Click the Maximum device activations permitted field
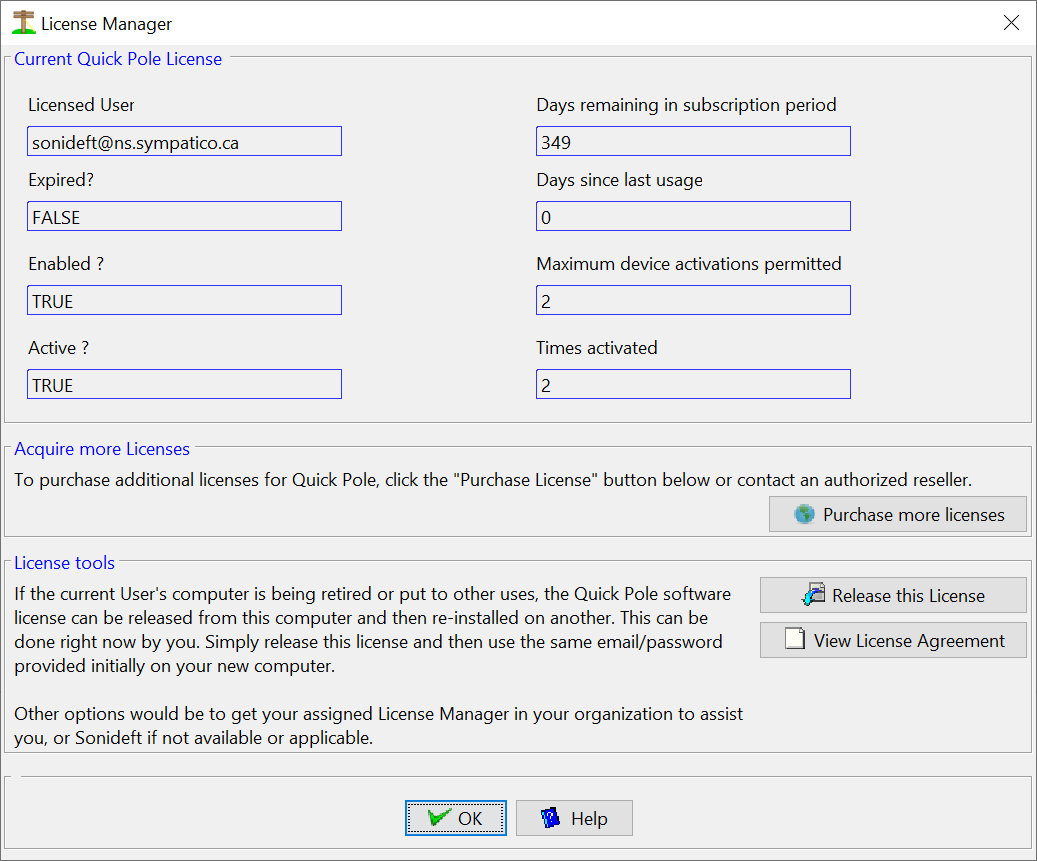Image resolution: width=1037 pixels, height=861 pixels. 693,300
